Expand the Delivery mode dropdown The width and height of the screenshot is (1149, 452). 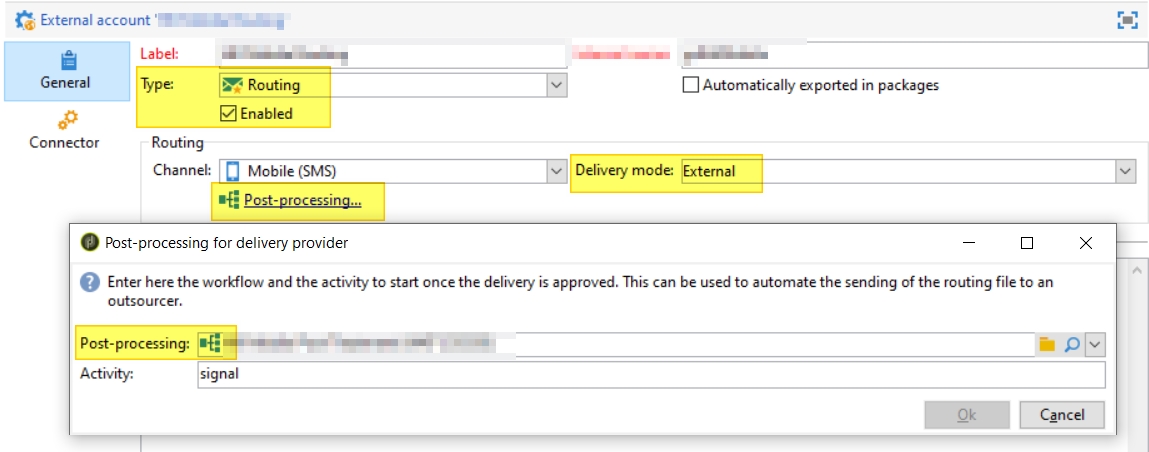click(1126, 172)
